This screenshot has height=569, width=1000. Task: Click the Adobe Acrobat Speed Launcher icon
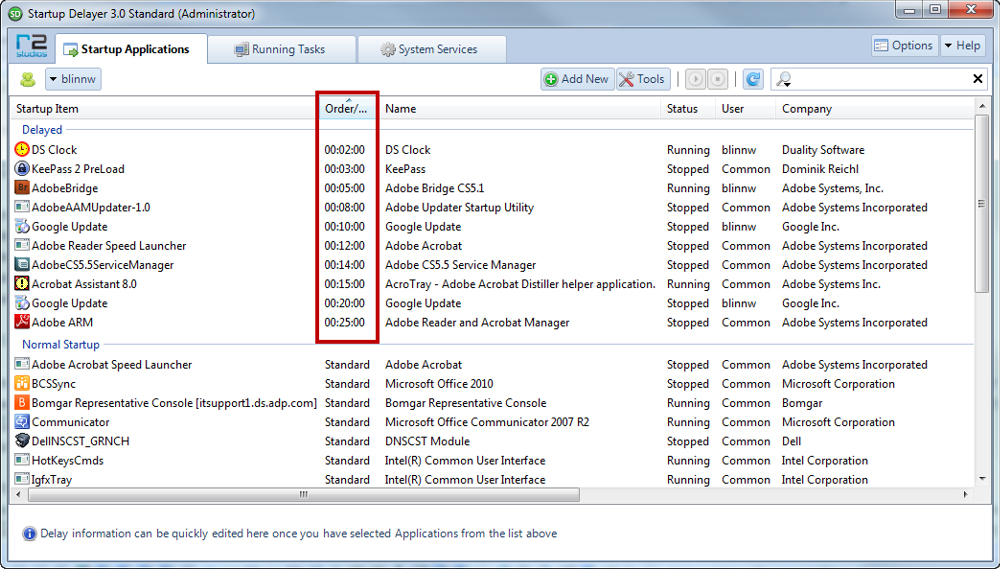(22, 364)
